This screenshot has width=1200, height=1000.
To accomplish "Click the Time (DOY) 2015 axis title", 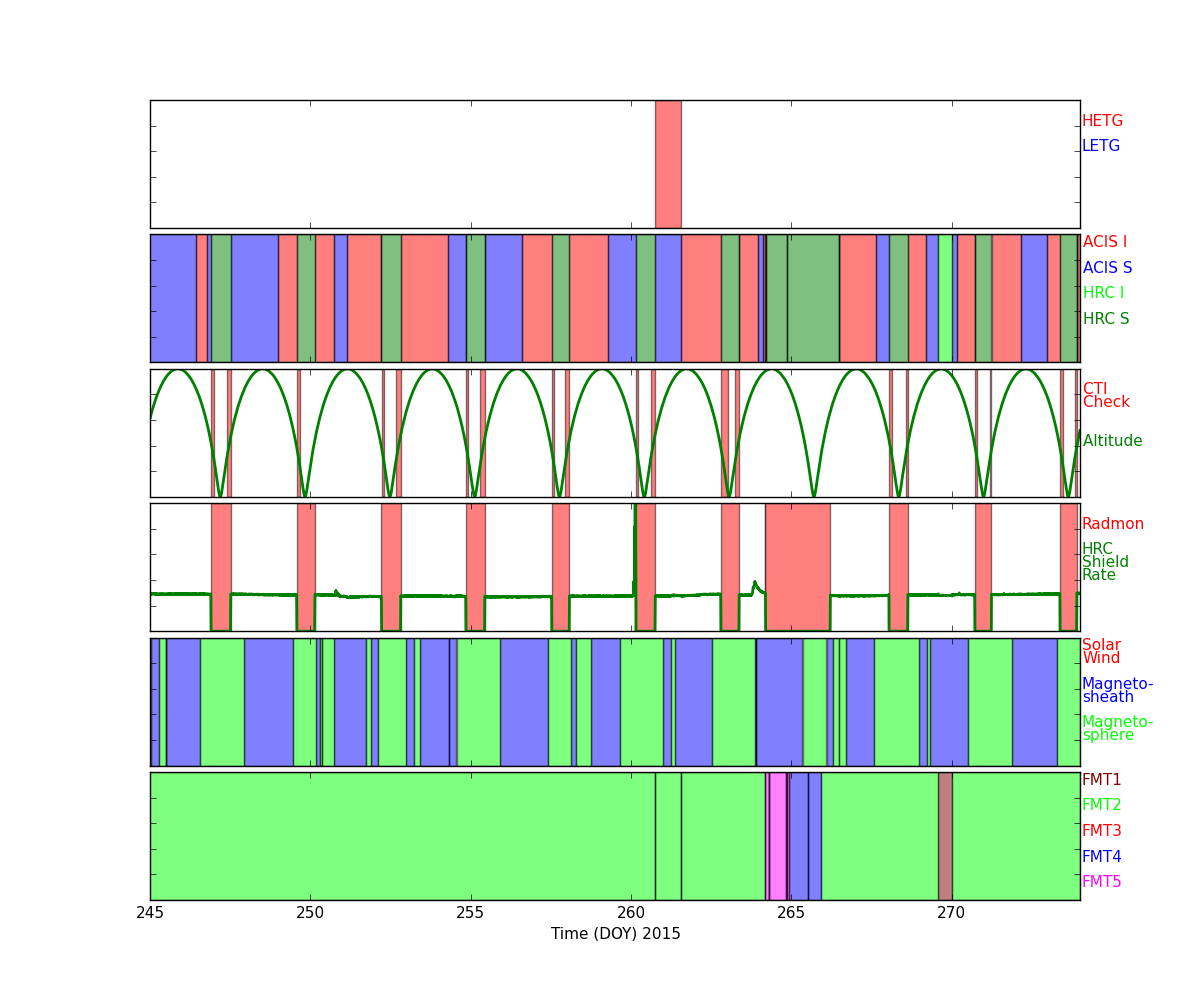I will click(x=615, y=934).
